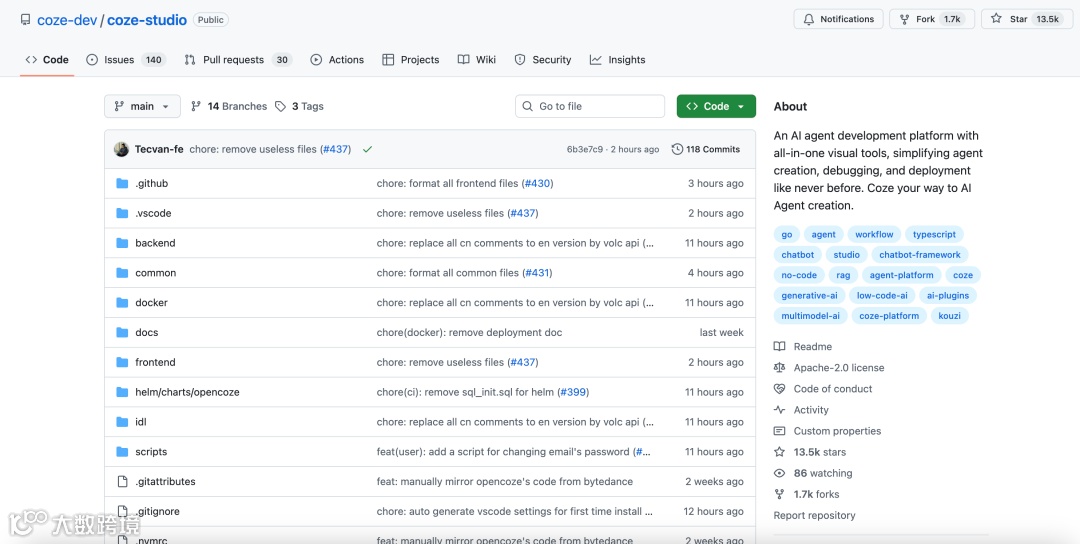Click the .gitattributes file icon

click(123, 481)
